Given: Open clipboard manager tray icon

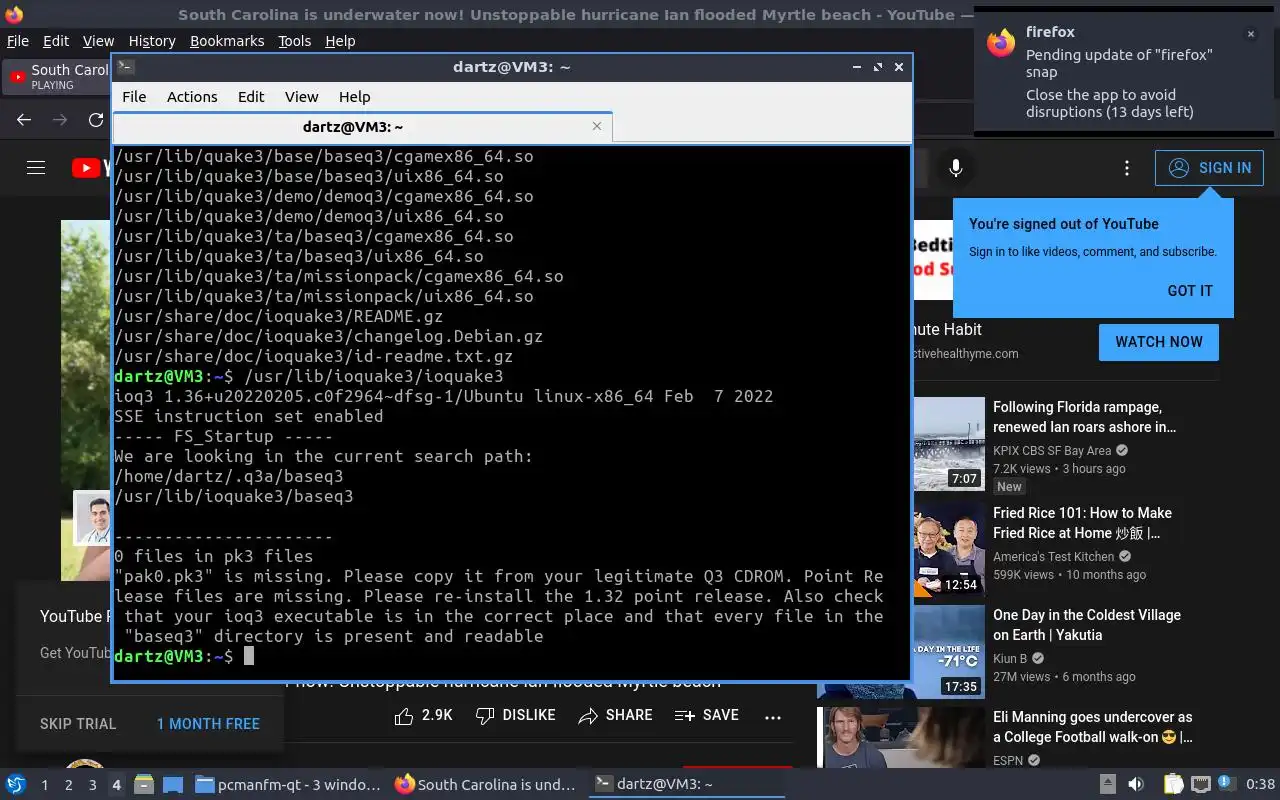Looking at the screenshot, I should (x=1173, y=784).
